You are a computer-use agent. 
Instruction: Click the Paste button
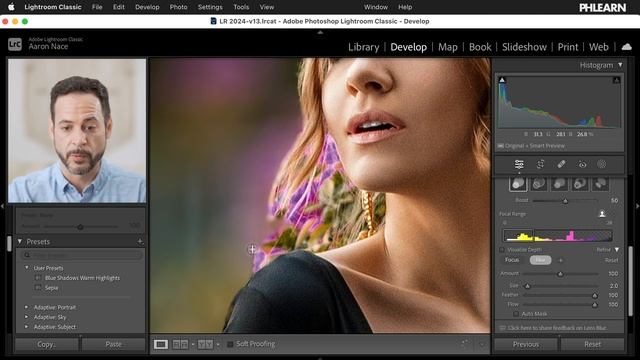(x=113, y=344)
